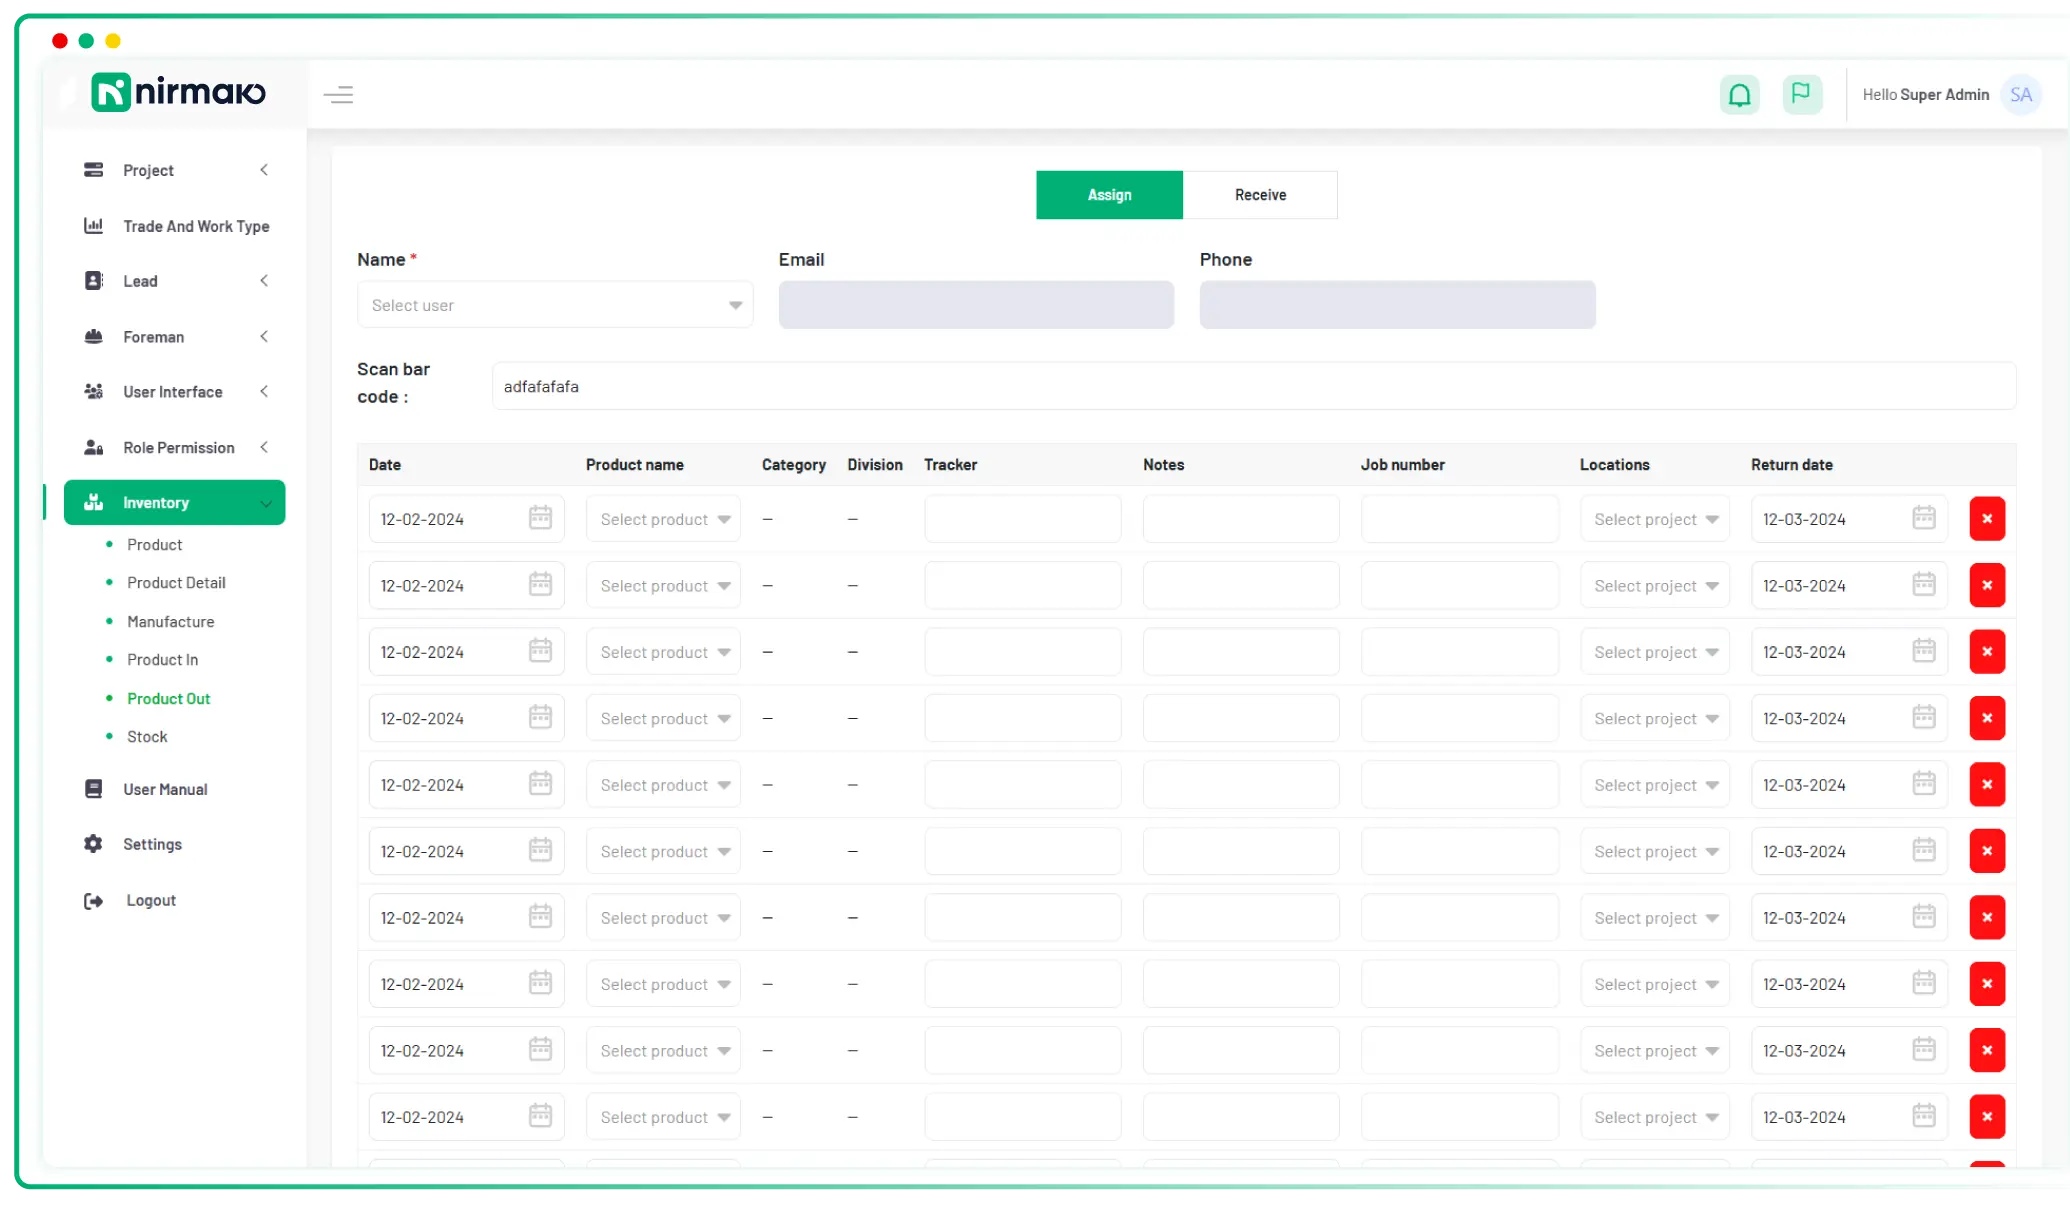2070x1215 pixels.
Task: Click the hamburger menu icon
Action: 339,94
